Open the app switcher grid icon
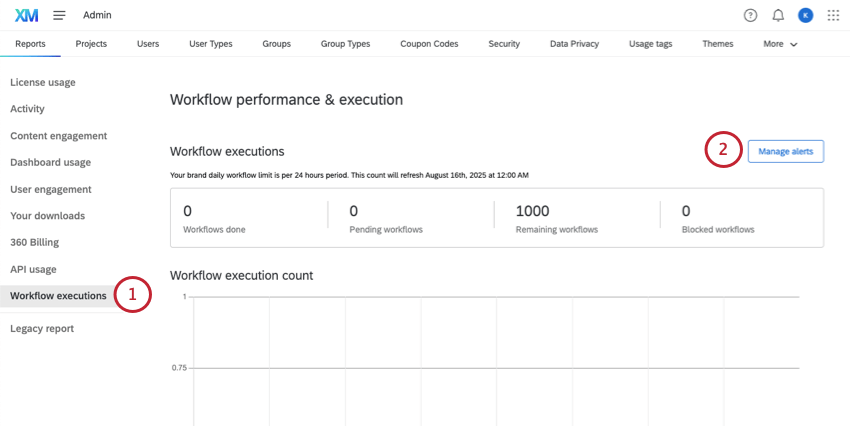Image resolution: width=850 pixels, height=426 pixels. coord(833,15)
